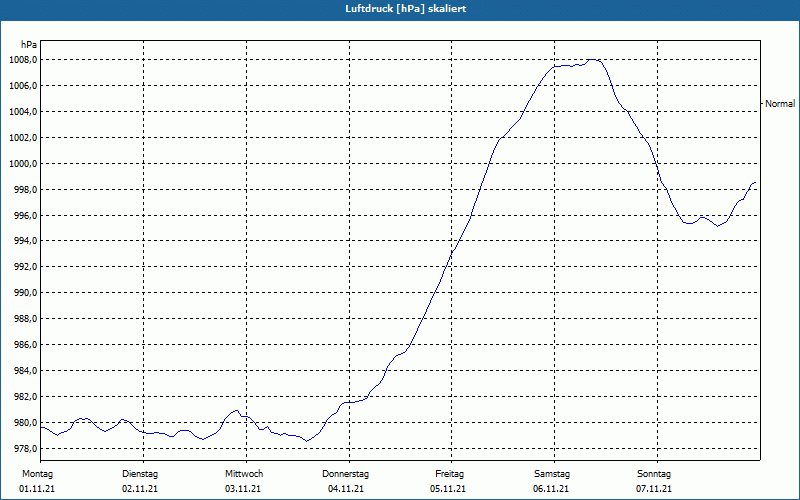Select the 'hPa' unit label
Viewport: 800px width, 500px height.
tap(29, 45)
